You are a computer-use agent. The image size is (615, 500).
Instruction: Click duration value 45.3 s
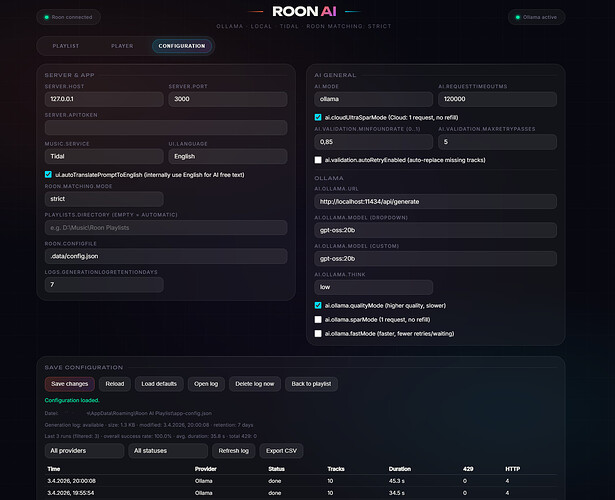pyautogui.click(x=397, y=481)
